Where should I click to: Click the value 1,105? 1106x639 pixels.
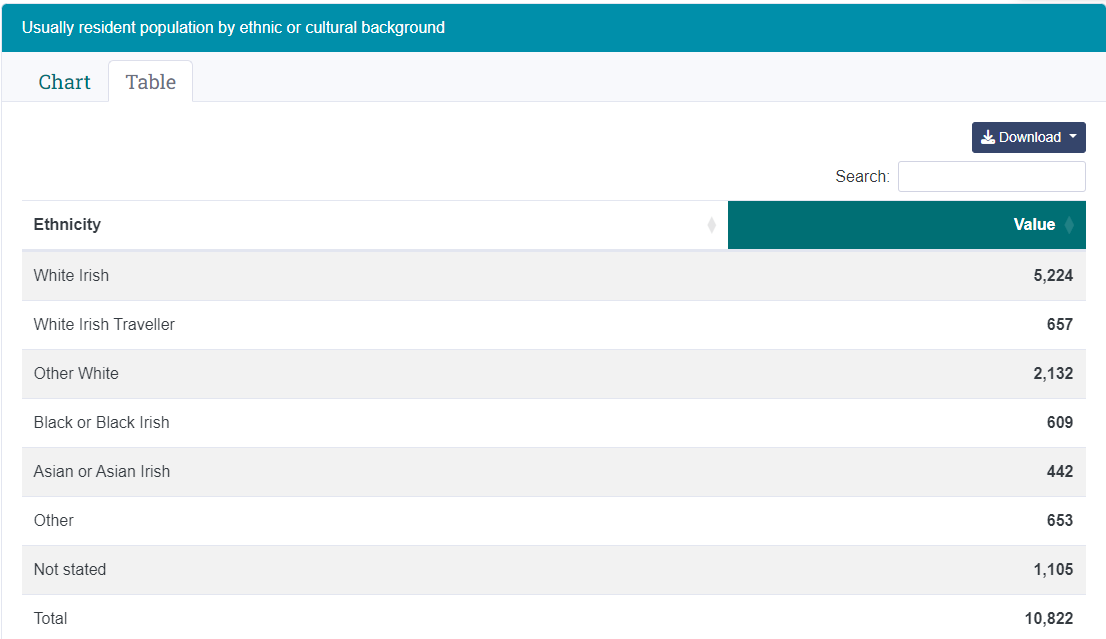click(x=1053, y=569)
